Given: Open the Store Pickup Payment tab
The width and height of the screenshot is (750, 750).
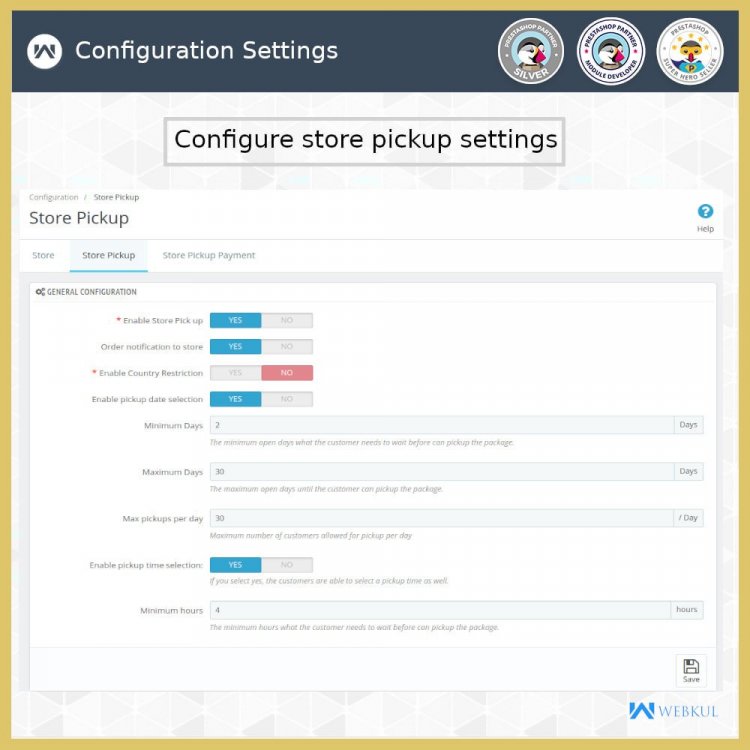Looking at the screenshot, I should click(x=209, y=255).
